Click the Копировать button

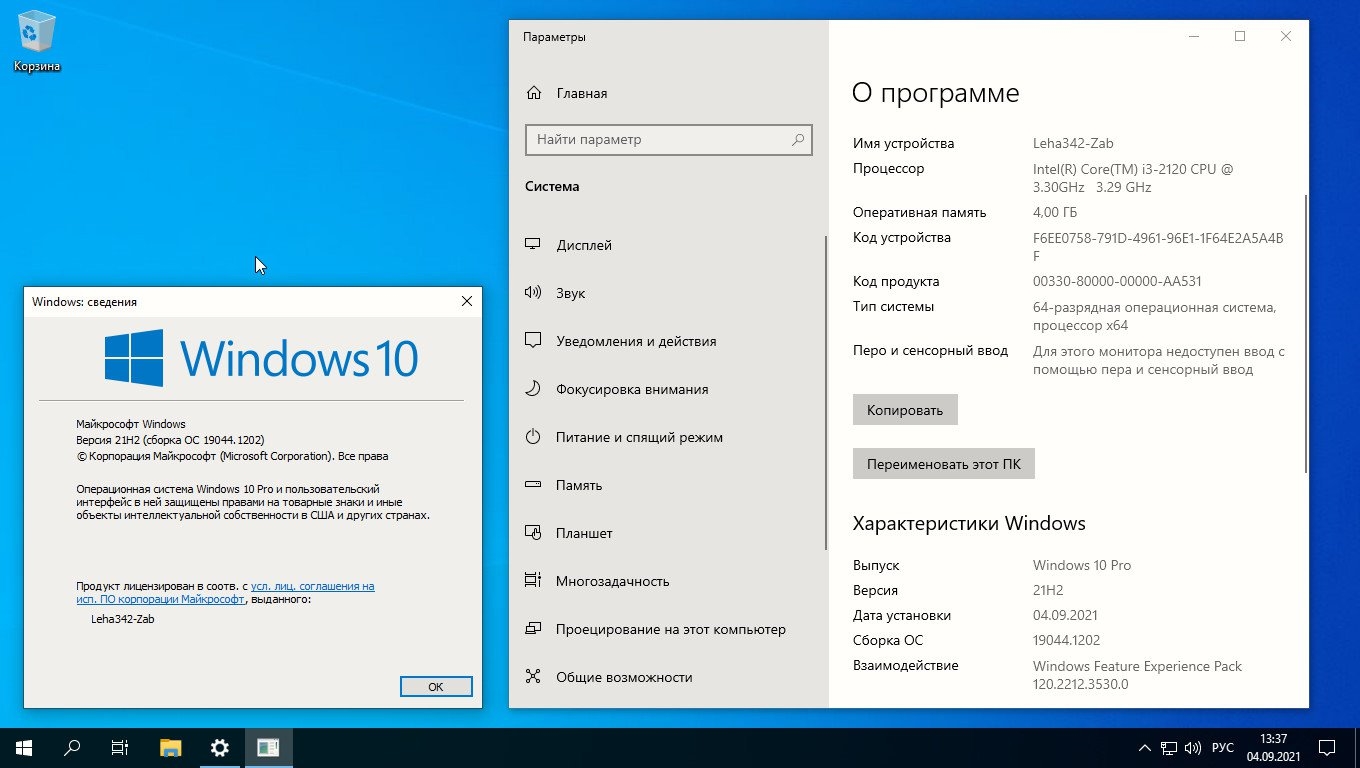click(905, 410)
